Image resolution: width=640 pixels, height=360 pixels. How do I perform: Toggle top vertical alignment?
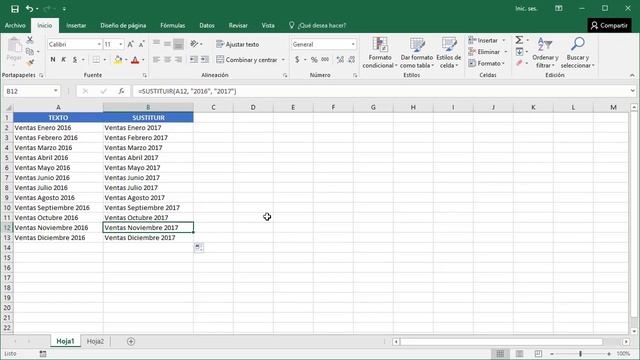(156, 44)
